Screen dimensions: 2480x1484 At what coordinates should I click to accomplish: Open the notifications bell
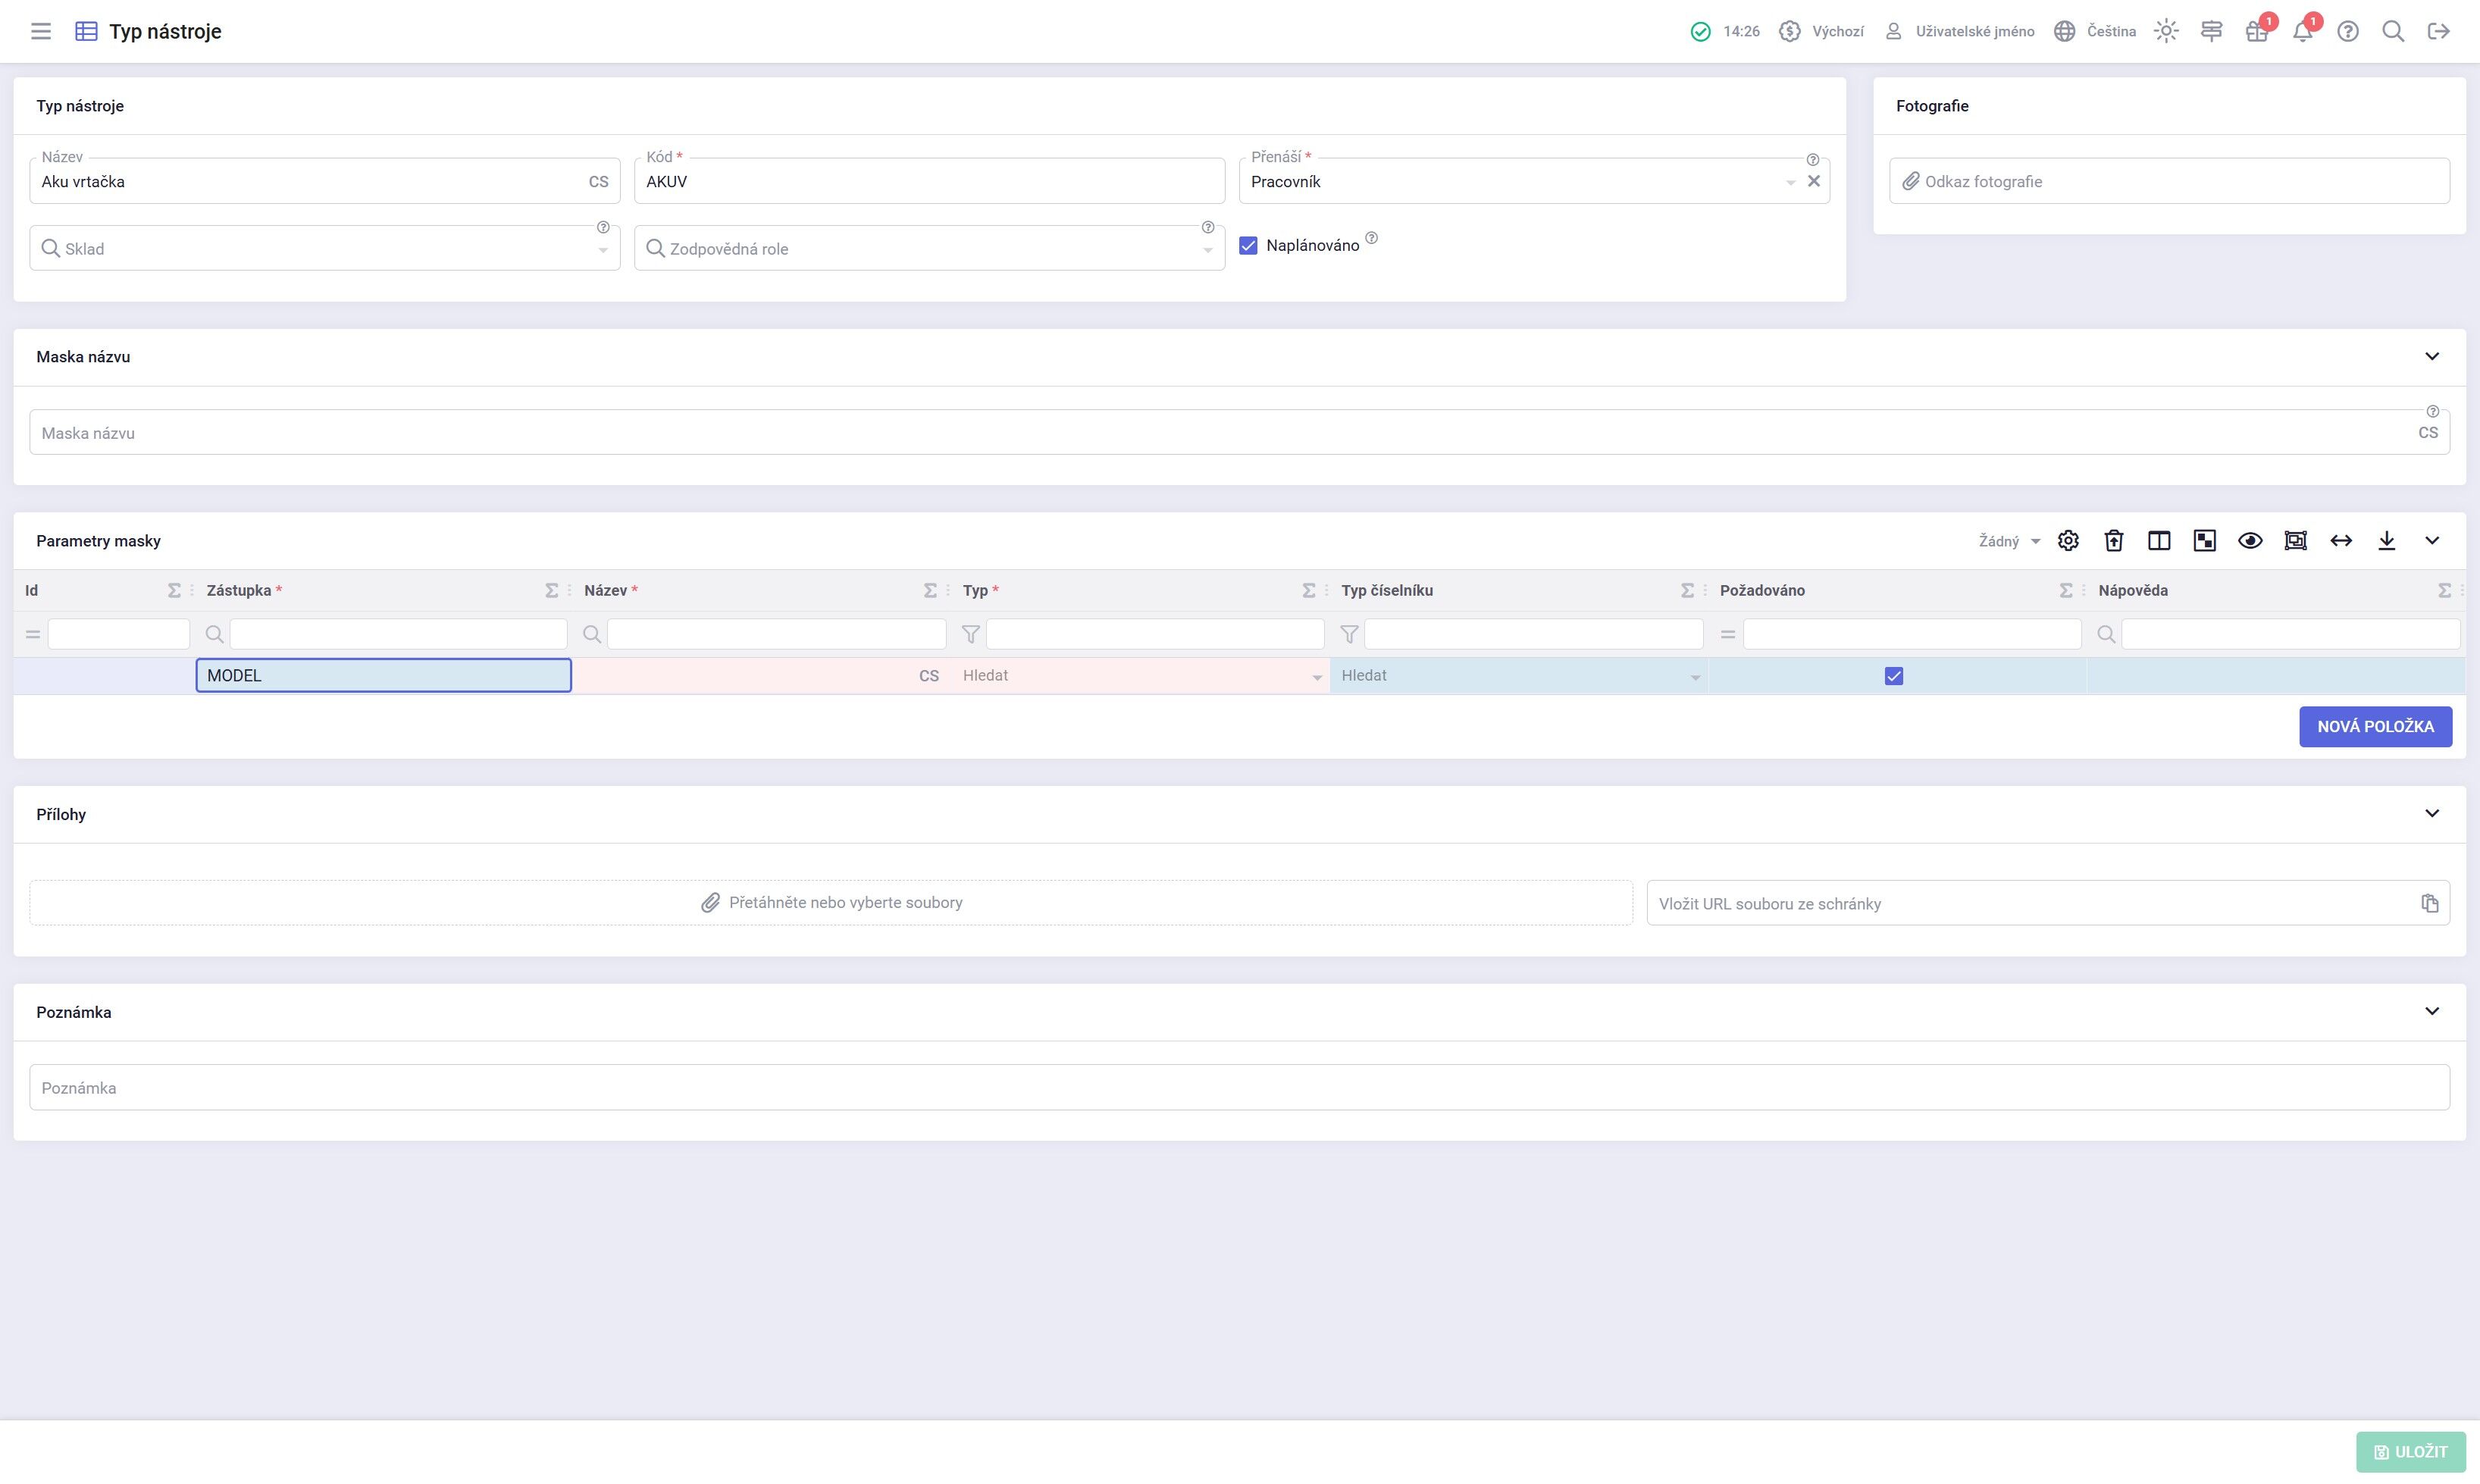tap(2303, 31)
